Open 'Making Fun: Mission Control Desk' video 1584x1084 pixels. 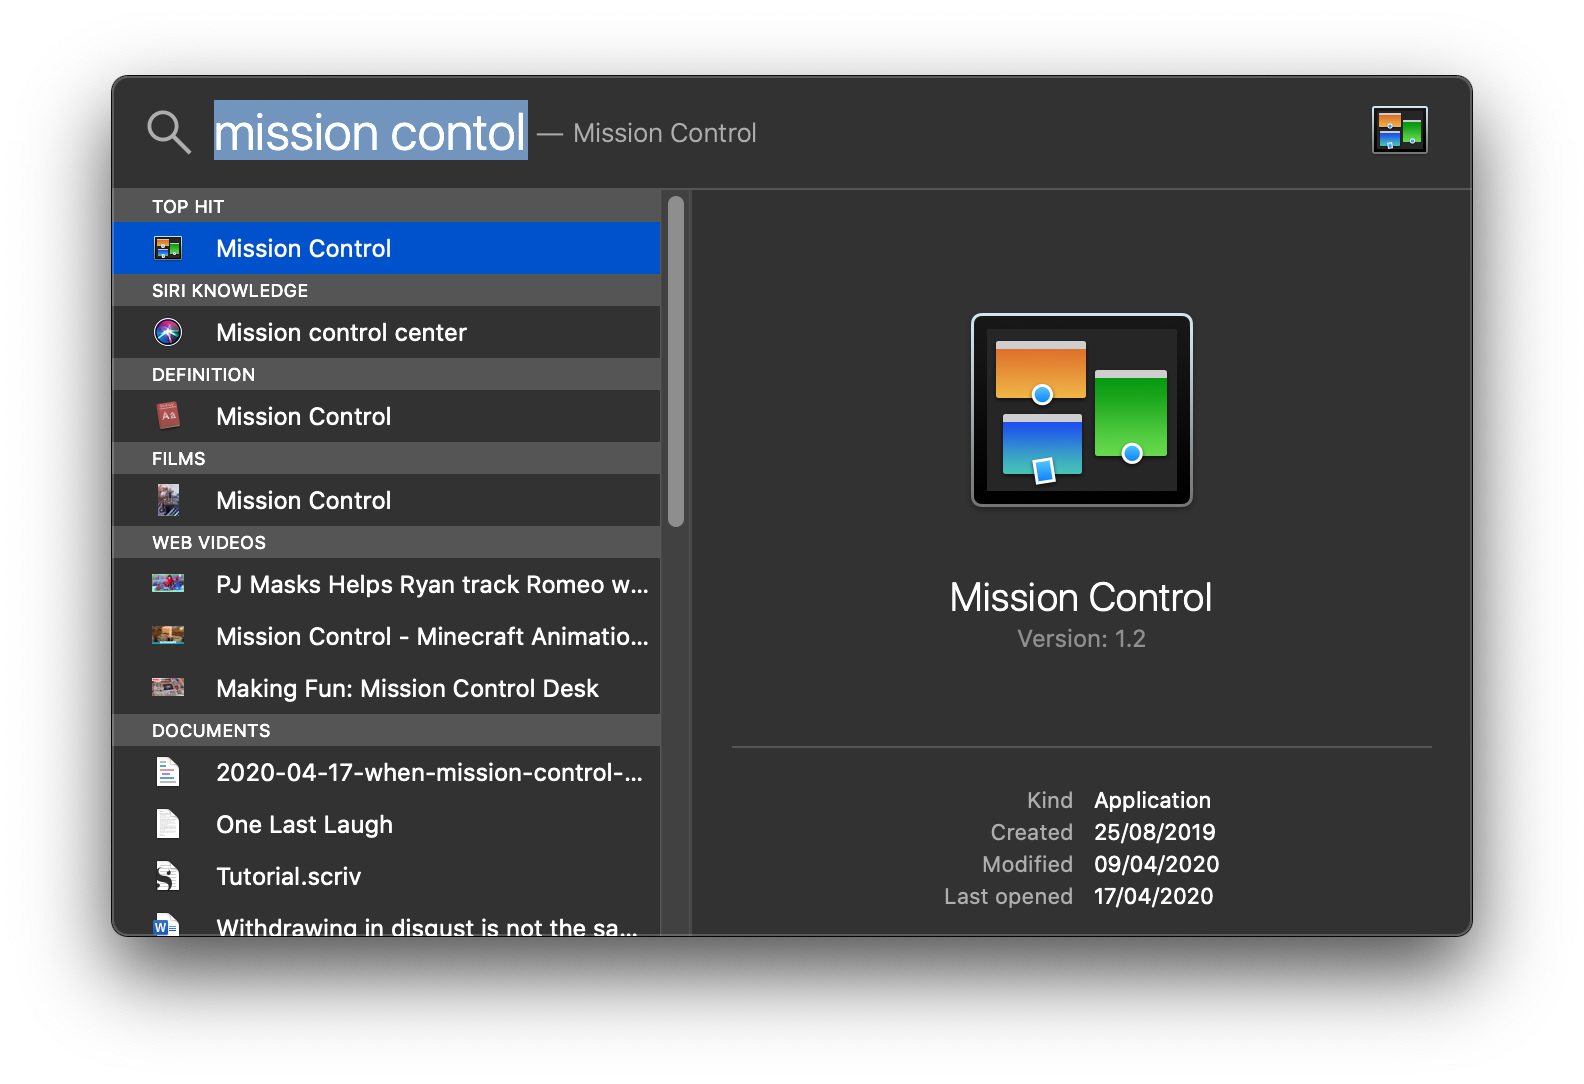386,688
